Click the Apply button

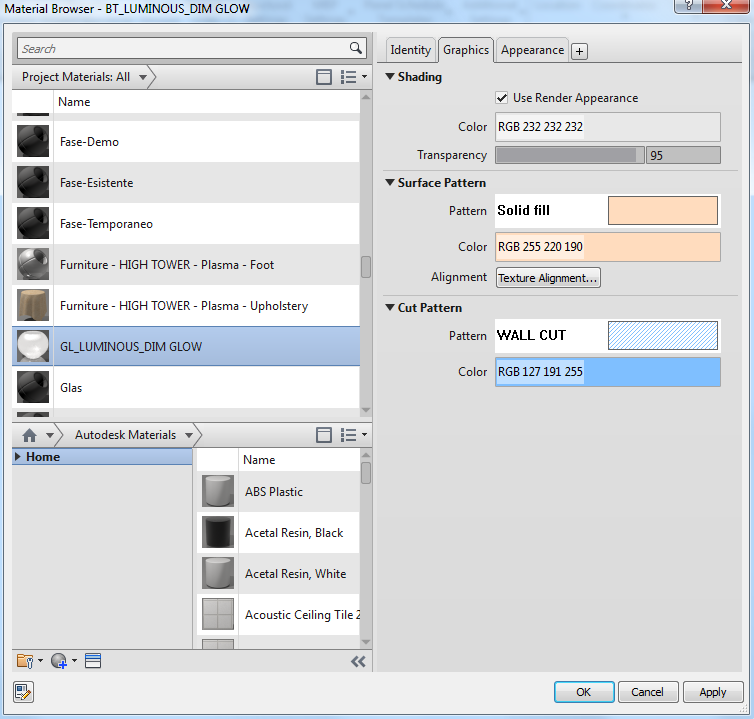[713, 692]
